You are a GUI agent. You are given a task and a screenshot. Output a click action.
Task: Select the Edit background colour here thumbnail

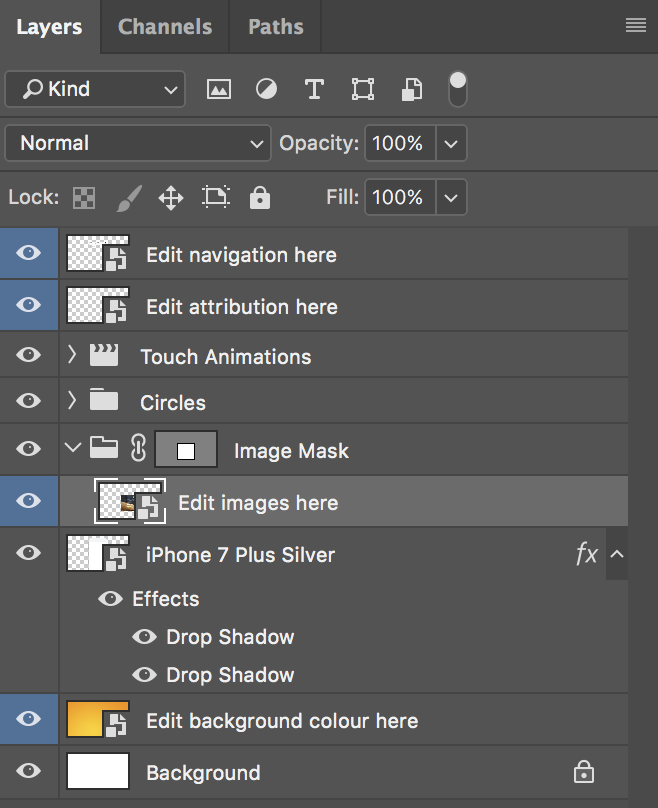(97, 720)
